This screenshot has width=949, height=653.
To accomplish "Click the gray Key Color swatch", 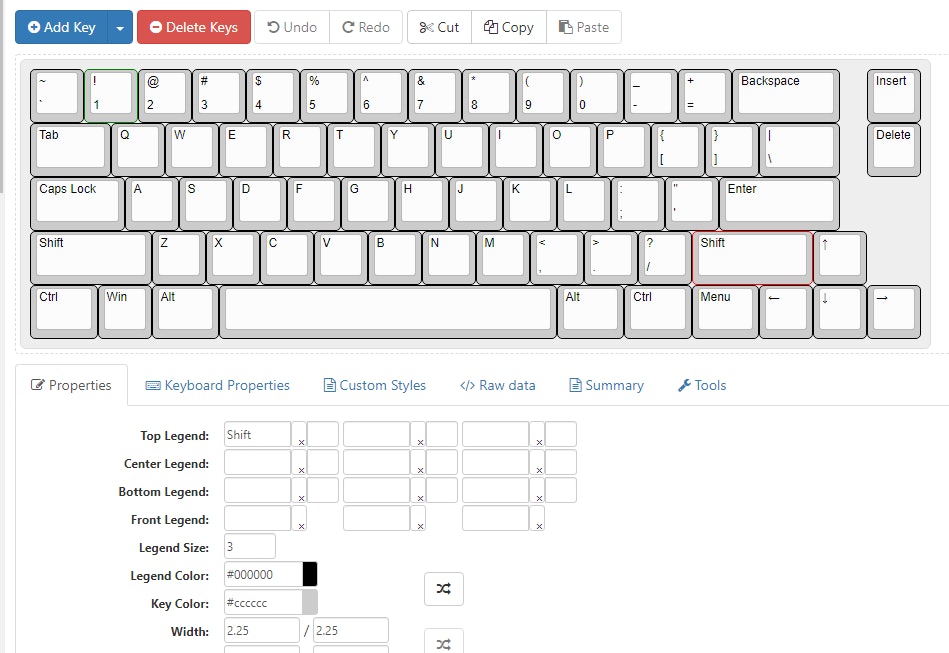I will pos(310,602).
